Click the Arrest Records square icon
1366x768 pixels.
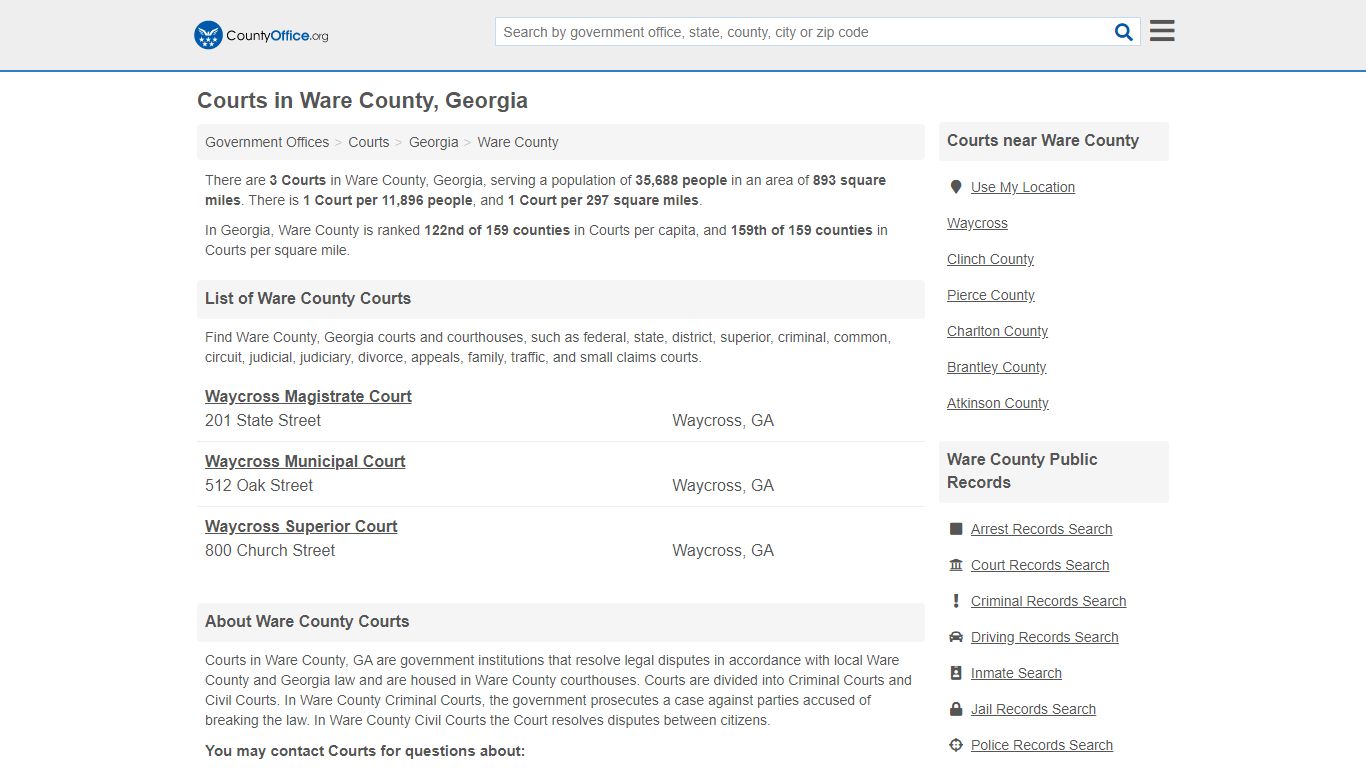tap(955, 529)
